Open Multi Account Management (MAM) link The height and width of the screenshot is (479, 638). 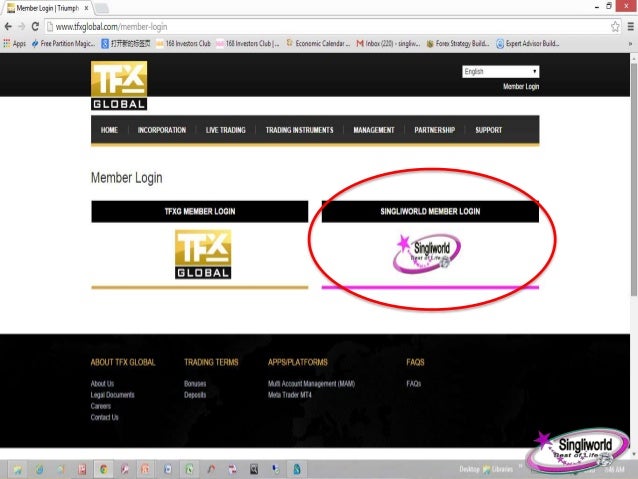click(x=311, y=383)
